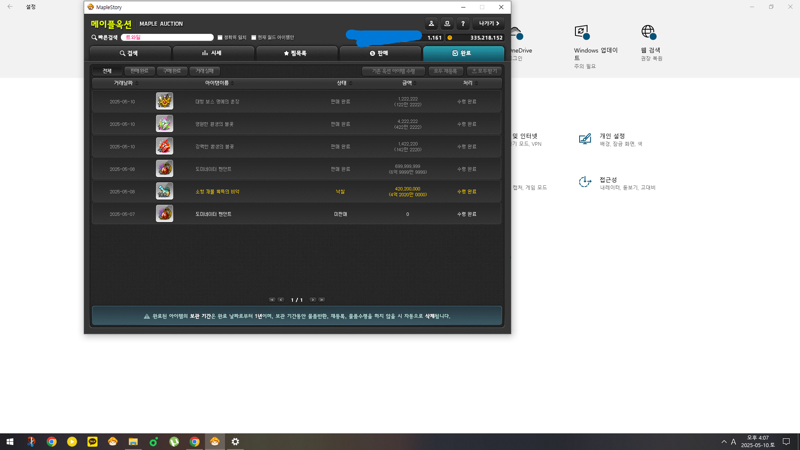
Task: Click the quick search input field
Action: click(167, 37)
